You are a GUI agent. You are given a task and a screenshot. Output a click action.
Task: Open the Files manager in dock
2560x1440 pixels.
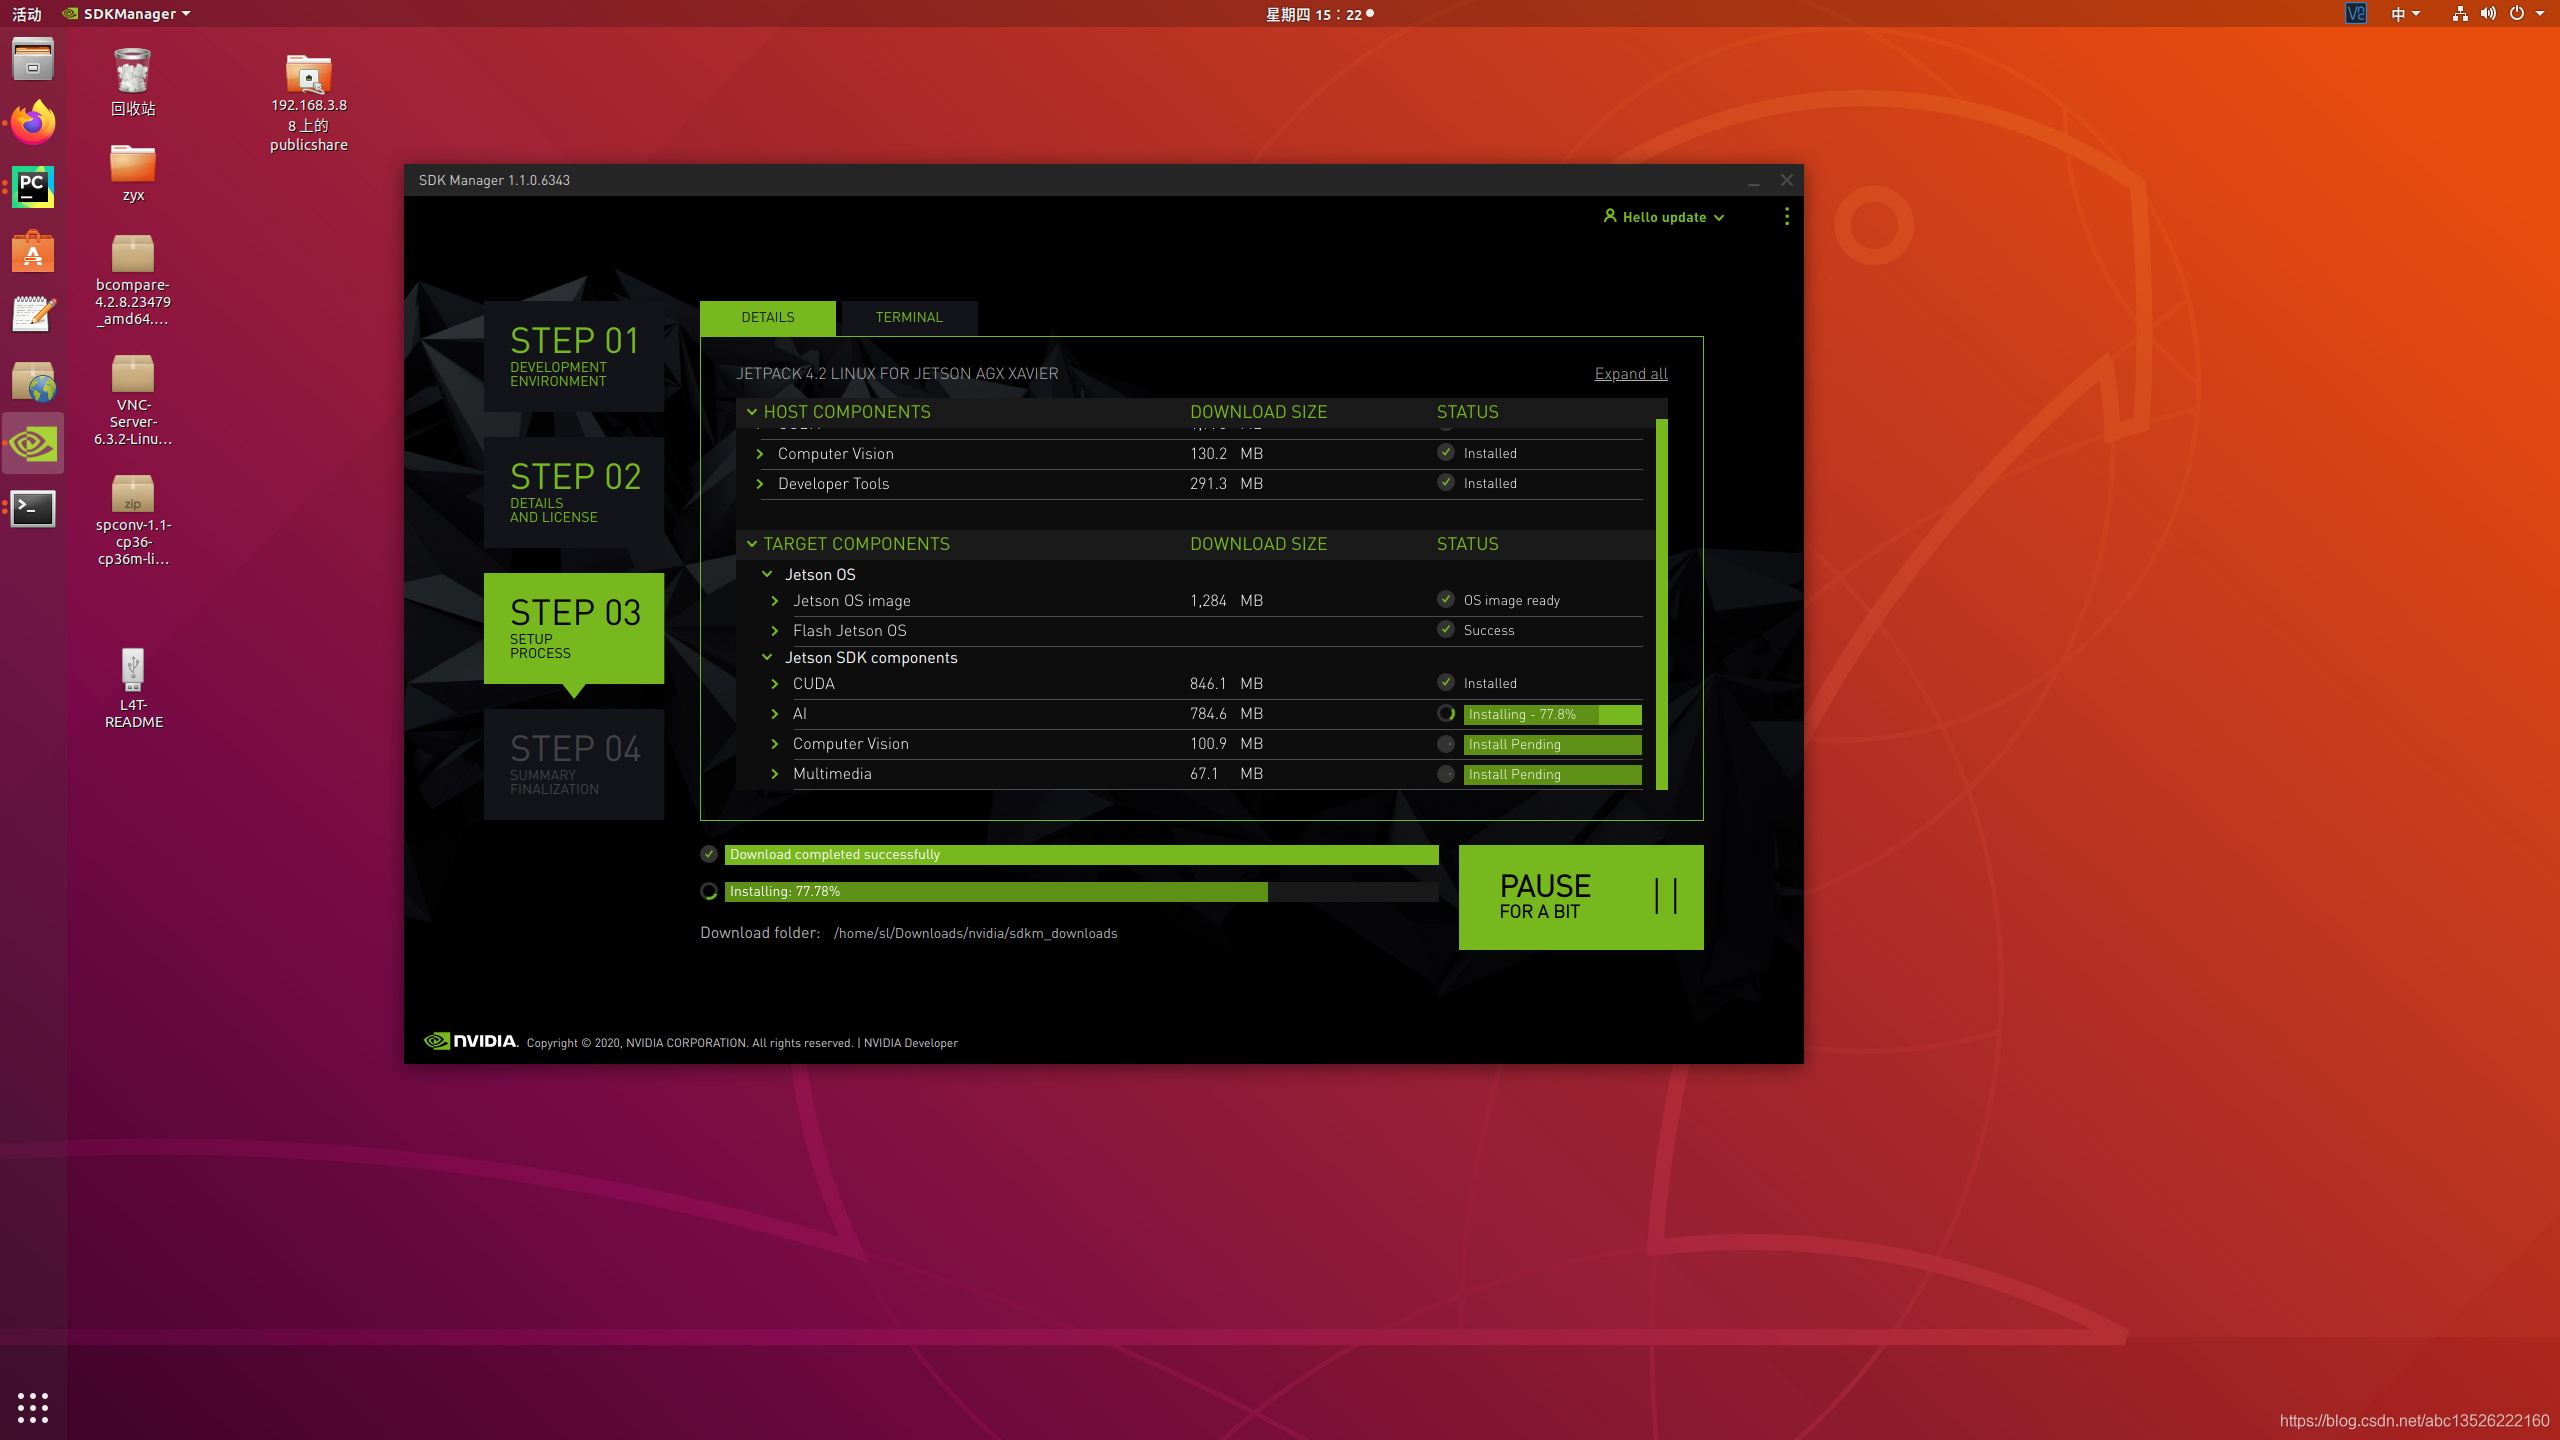coord(33,59)
